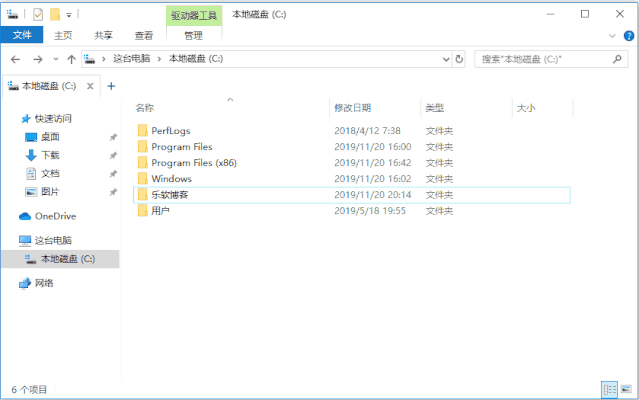Select the 驱动器工具 contextual tab
The width and height of the screenshot is (639, 400).
194,15
